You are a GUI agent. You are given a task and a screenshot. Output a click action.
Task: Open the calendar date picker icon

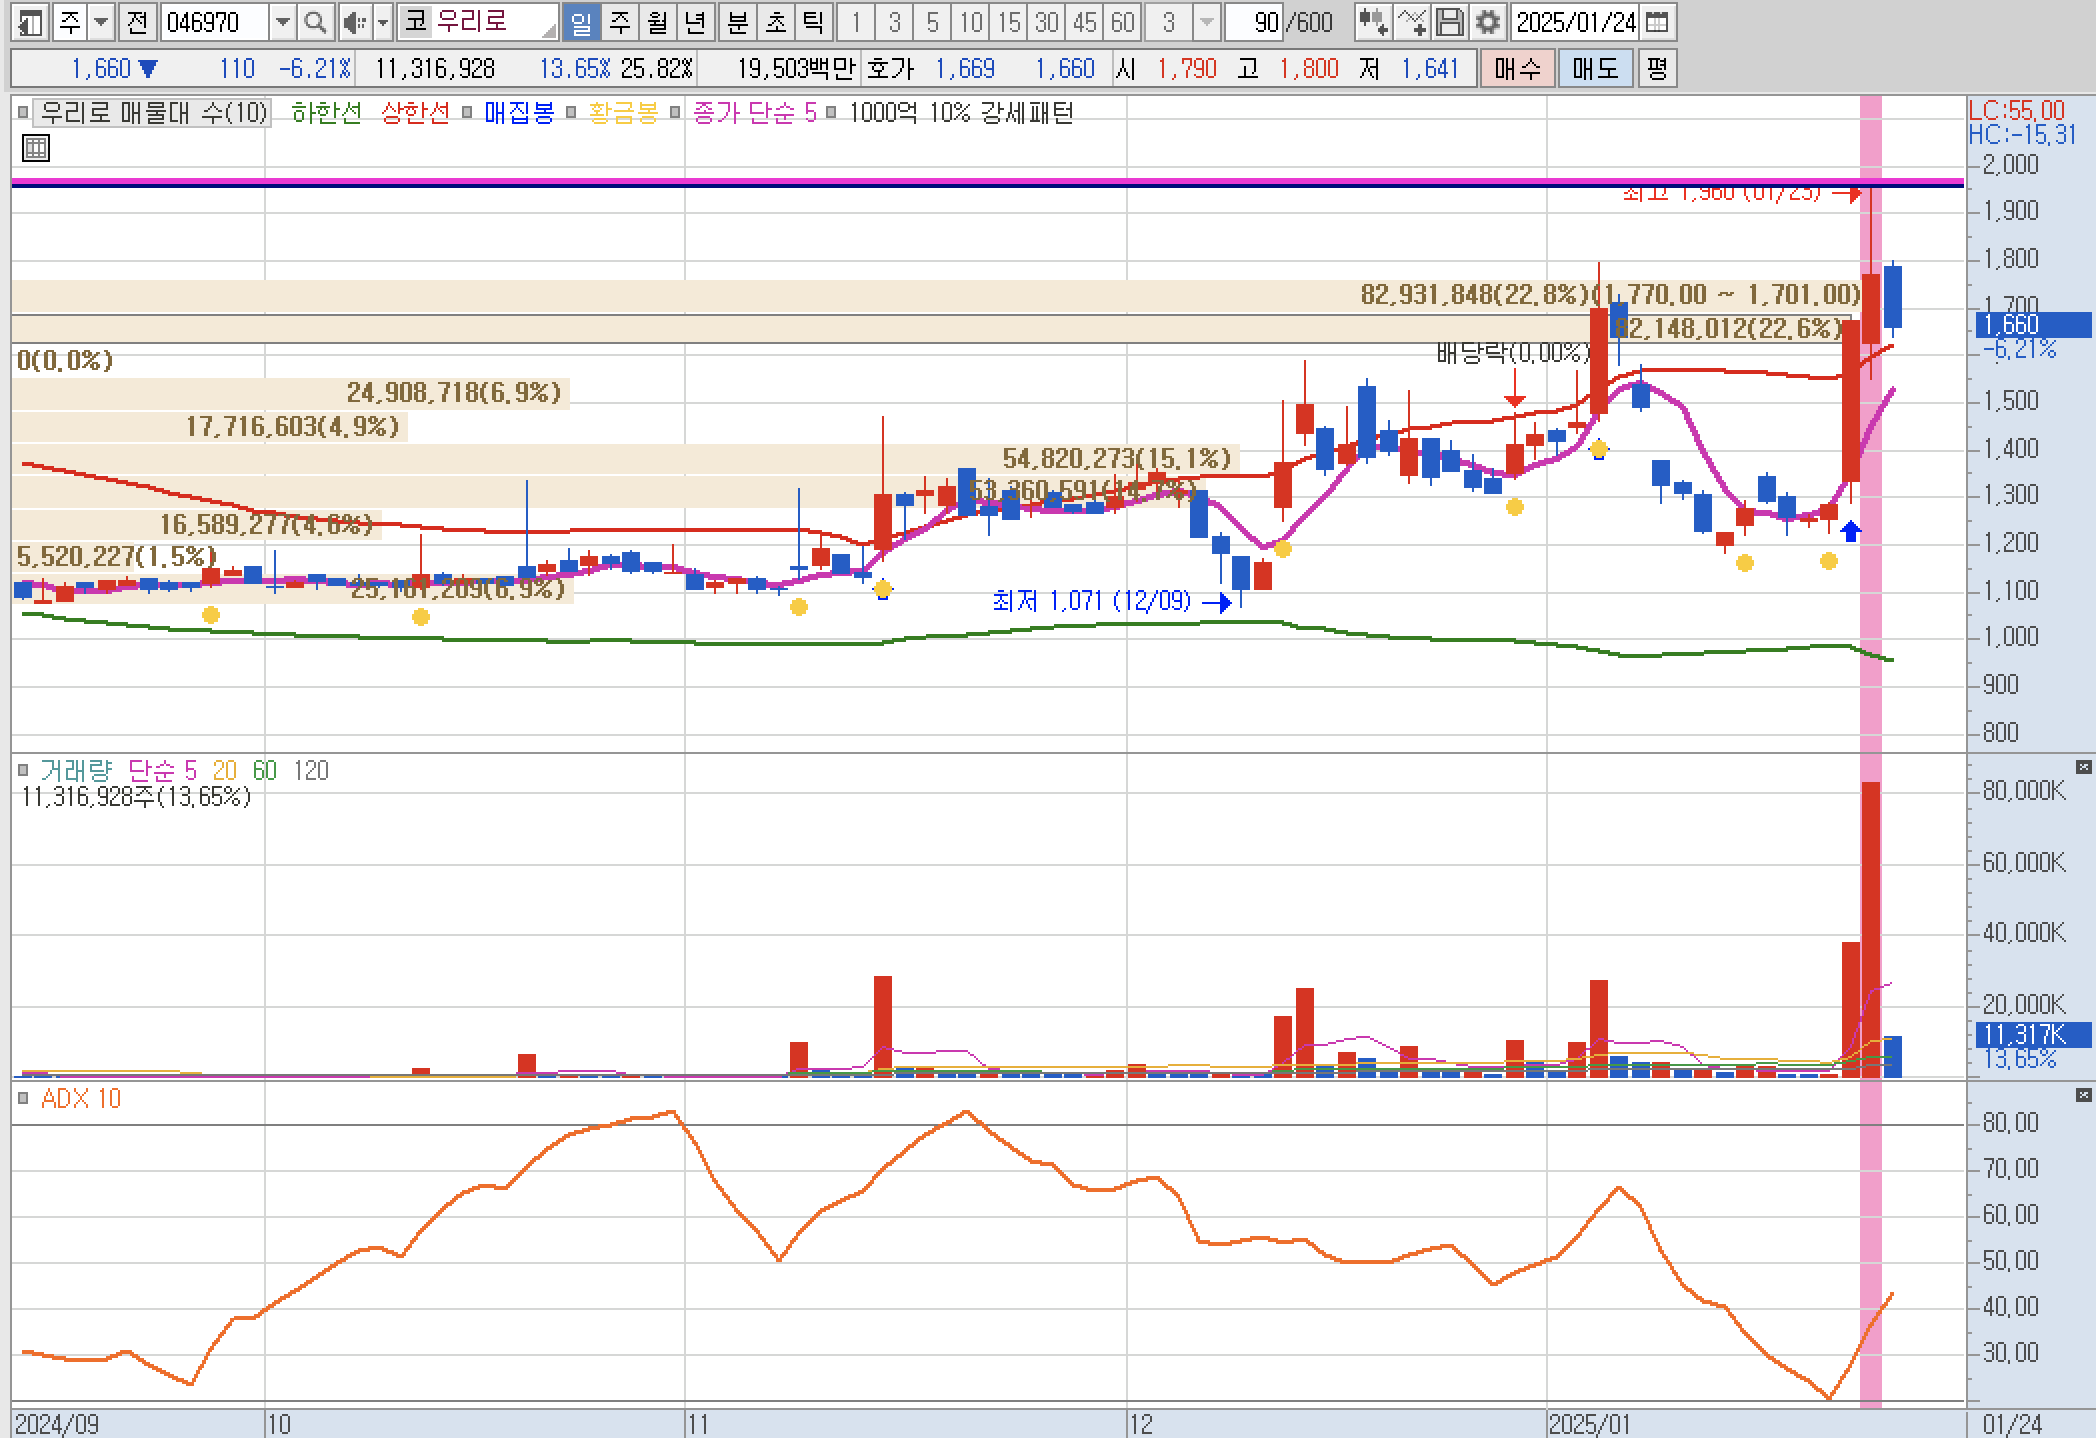(x=1656, y=22)
